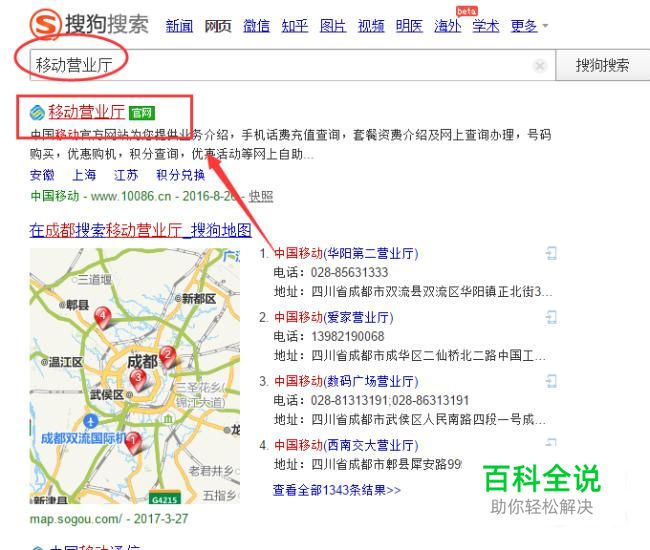Send 数码广场营业厅 to phone icon
The image size is (650, 550).
click(551, 381)
